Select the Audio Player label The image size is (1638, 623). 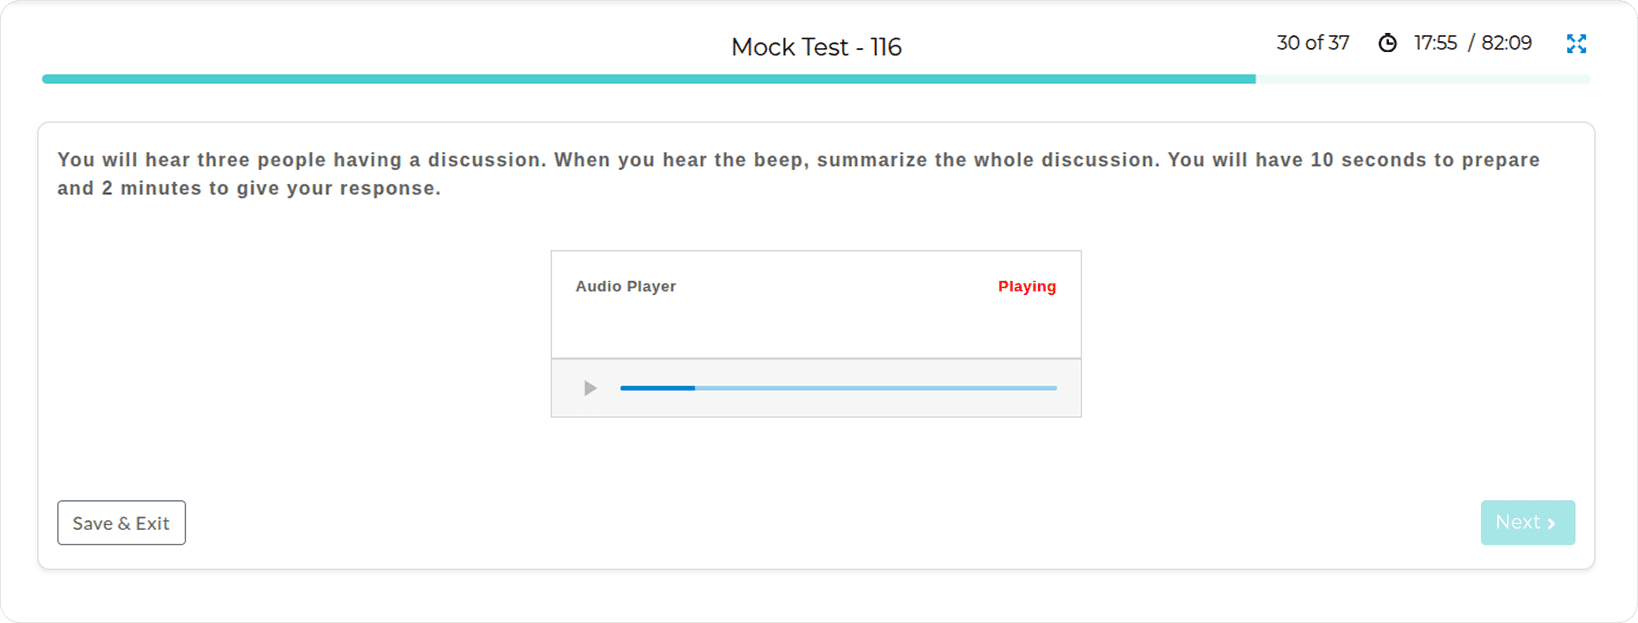tap(625, 286)
